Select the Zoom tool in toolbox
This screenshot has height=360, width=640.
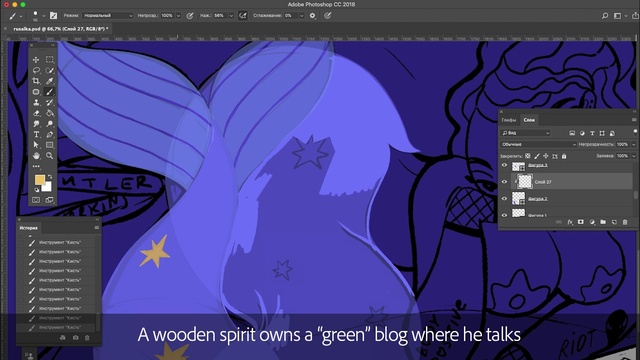(x=49, y=156)
